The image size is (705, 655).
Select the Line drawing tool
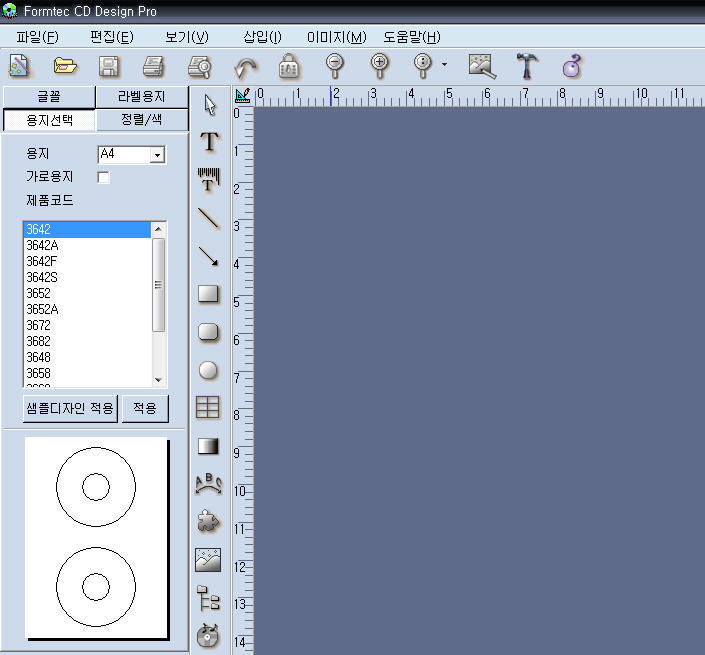[x=209, y=219]
